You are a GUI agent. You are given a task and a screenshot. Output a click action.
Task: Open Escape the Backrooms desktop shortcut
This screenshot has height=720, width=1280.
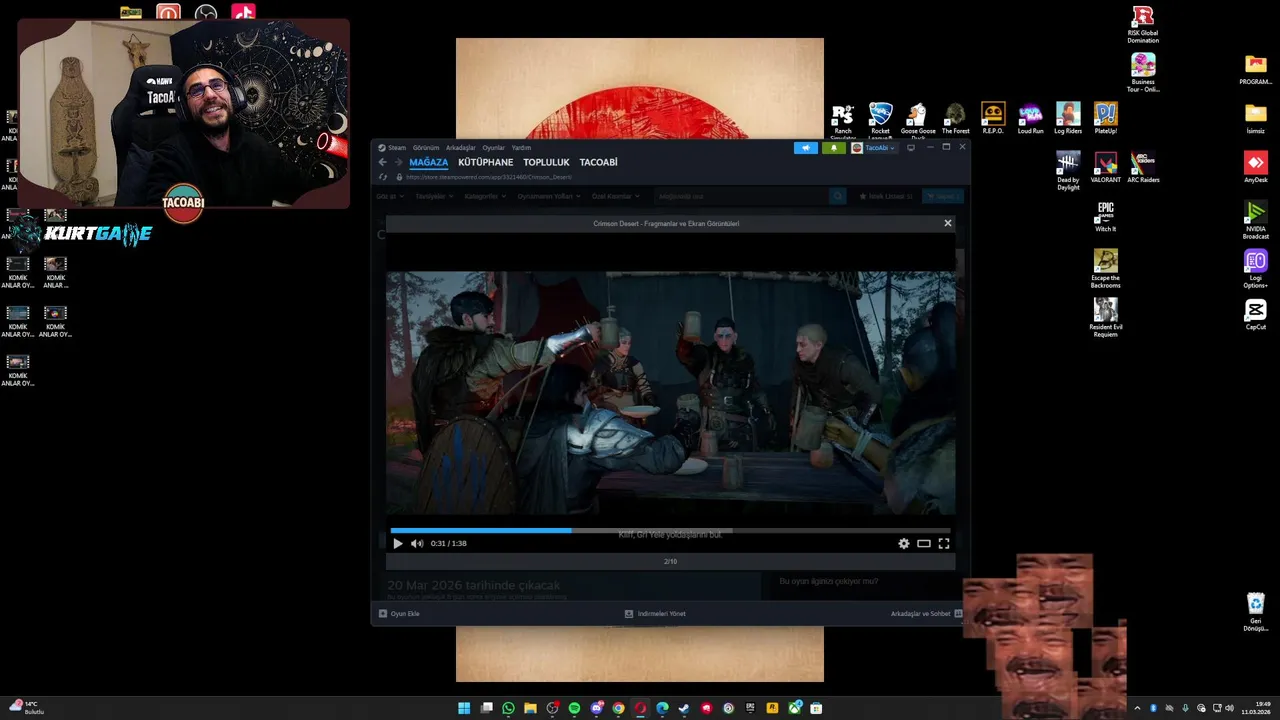point(1106,268)
